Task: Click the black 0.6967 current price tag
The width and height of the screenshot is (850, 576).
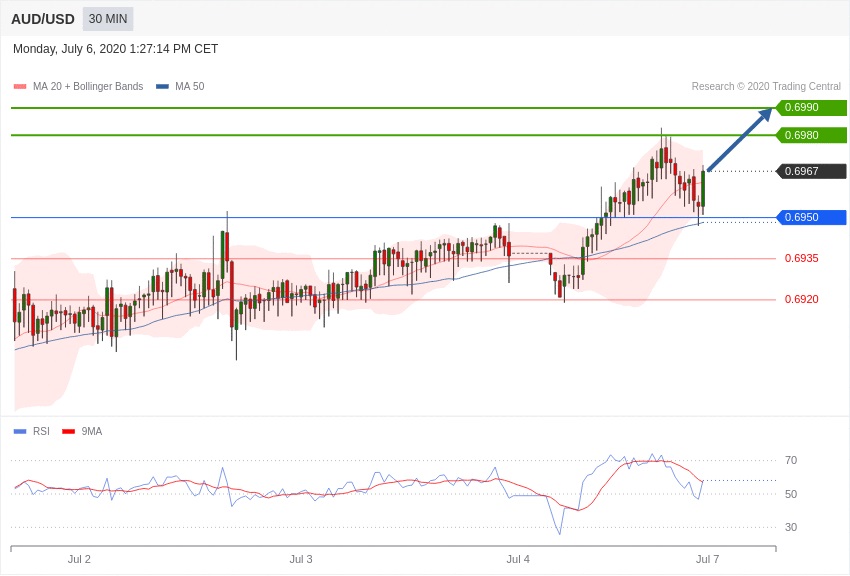Action: 811,171
